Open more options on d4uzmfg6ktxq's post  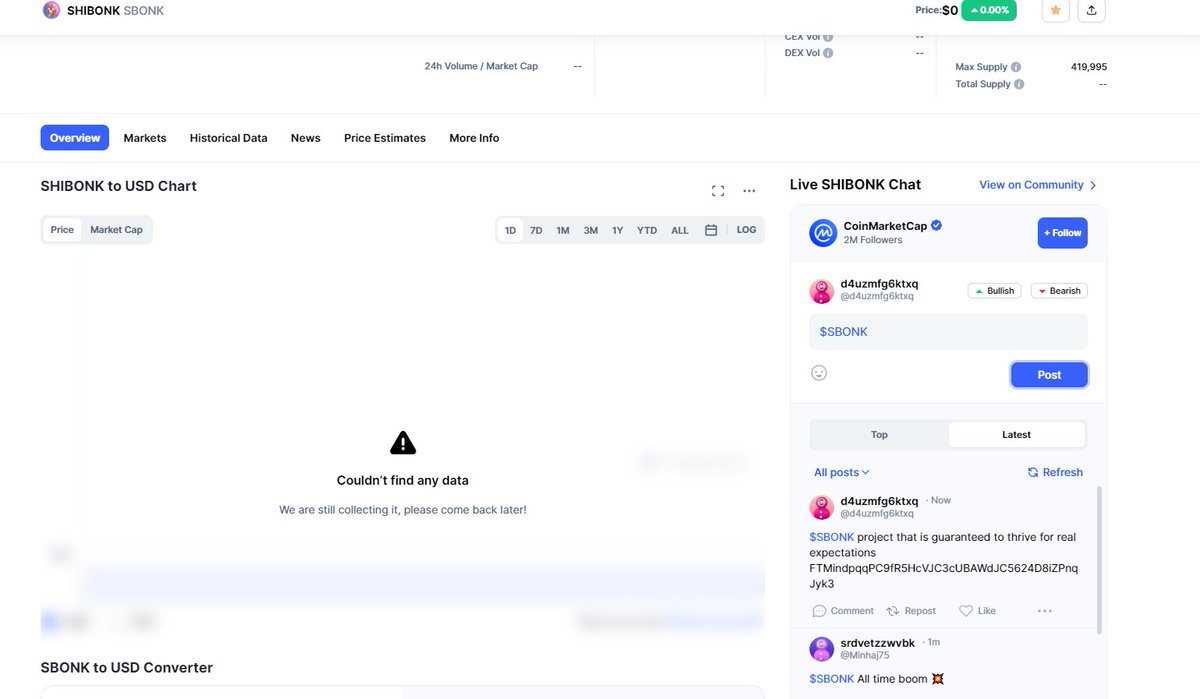coord(1045,611)
